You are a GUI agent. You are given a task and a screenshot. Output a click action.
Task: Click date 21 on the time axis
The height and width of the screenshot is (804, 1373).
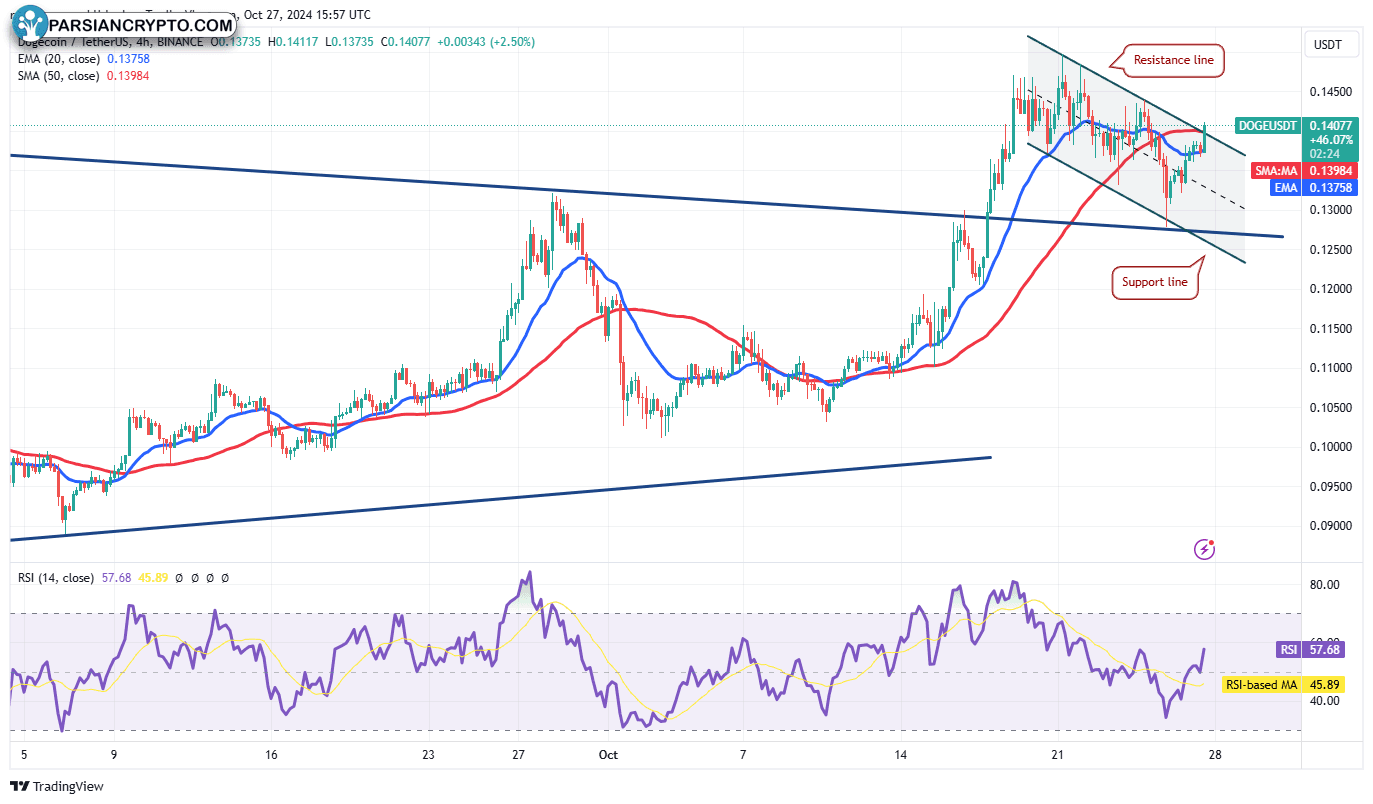(x=1058, y=754)
